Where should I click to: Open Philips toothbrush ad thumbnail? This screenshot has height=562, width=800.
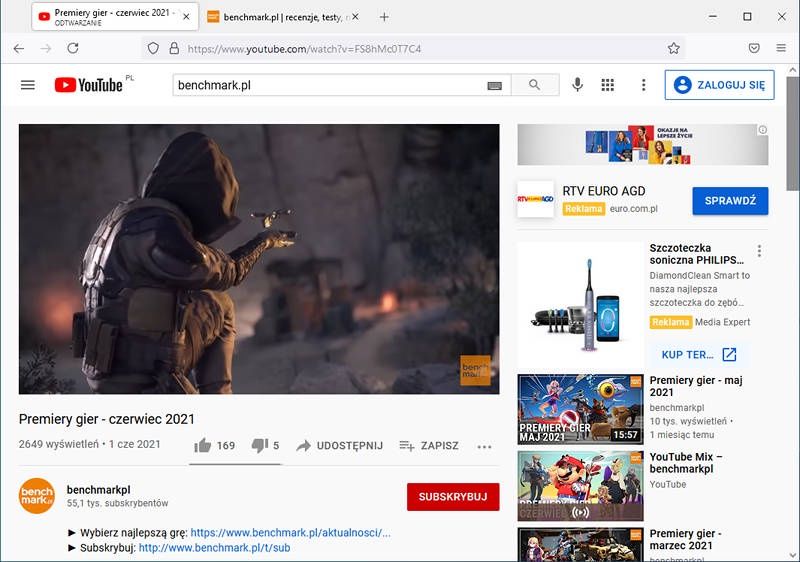pyautogui.click(x=581, y=304)
